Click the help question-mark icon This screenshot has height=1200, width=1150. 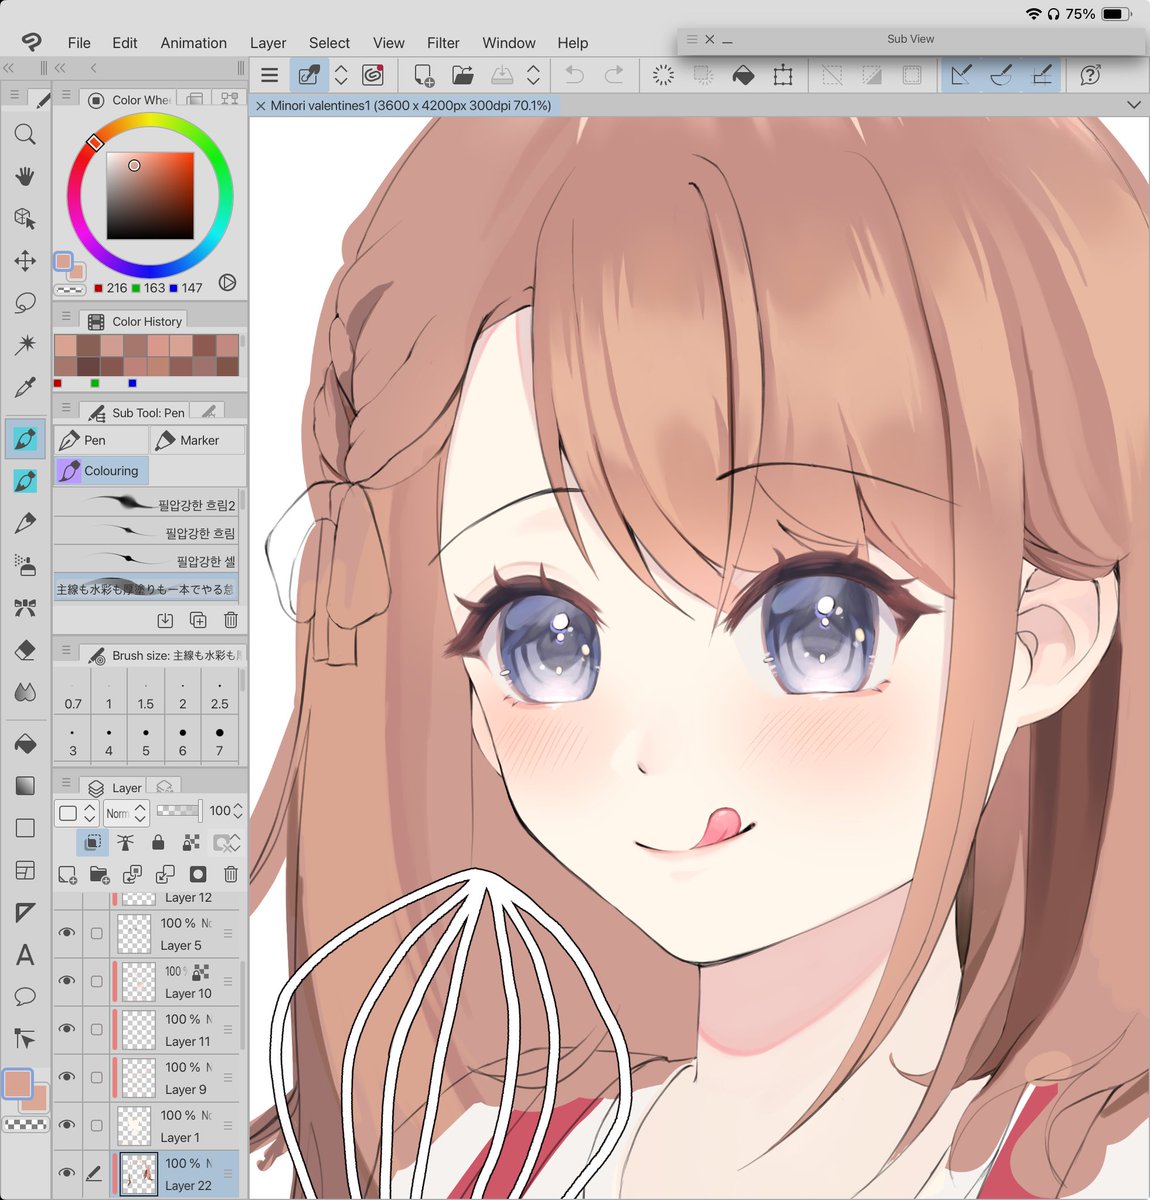coord(1091,75)
